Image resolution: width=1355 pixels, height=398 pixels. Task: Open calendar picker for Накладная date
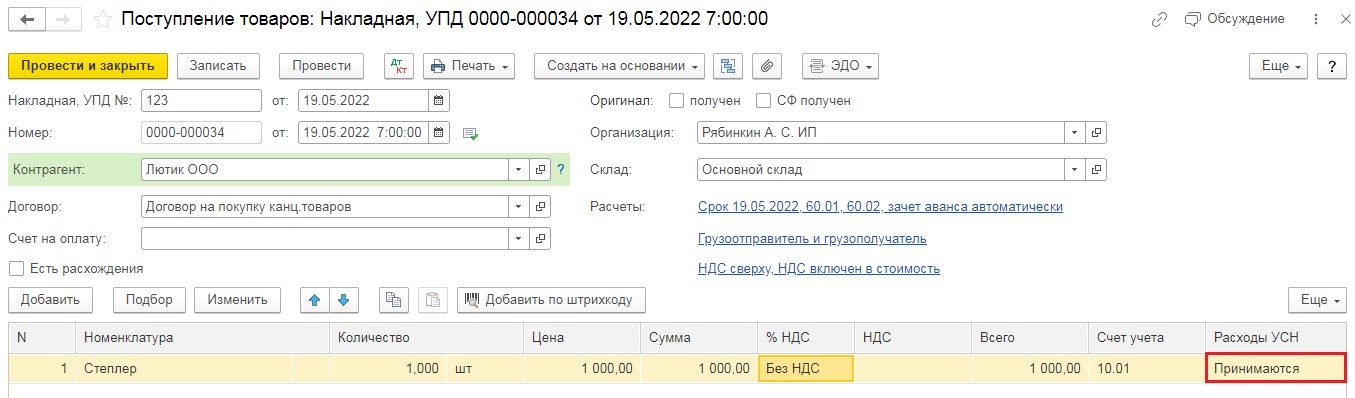[x=439, y=101]
